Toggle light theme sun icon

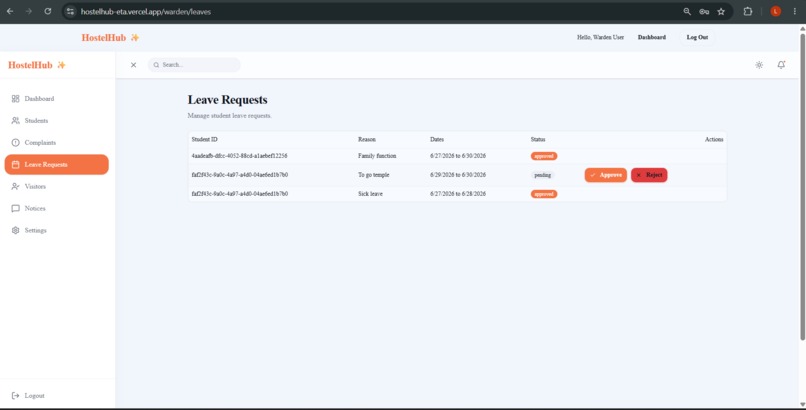[759, 65]
